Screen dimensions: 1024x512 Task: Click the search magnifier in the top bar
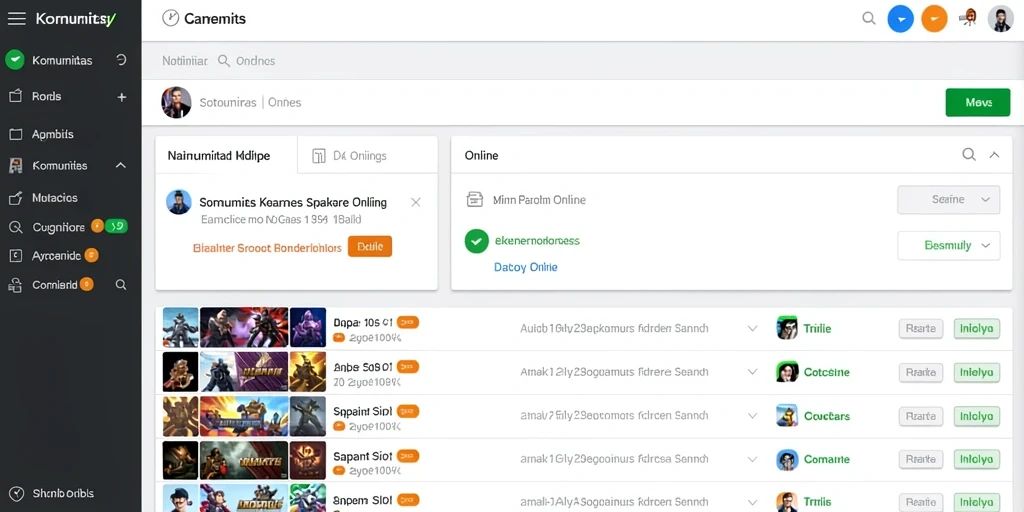pyautogui.click(x=869, y=19)
